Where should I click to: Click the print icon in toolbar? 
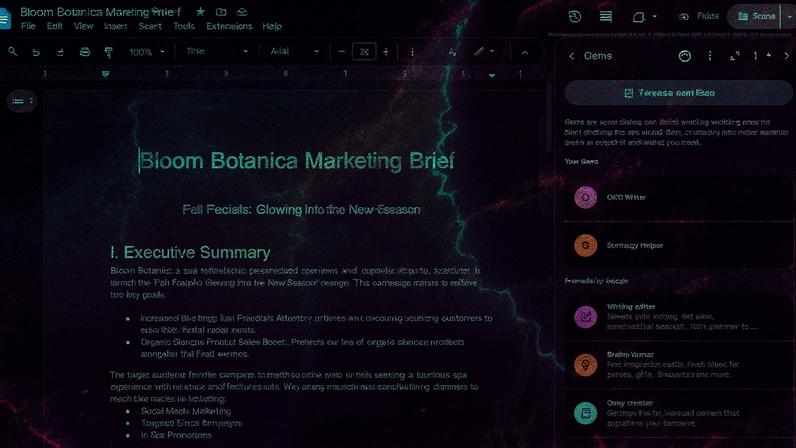click(x=84, y=51)
